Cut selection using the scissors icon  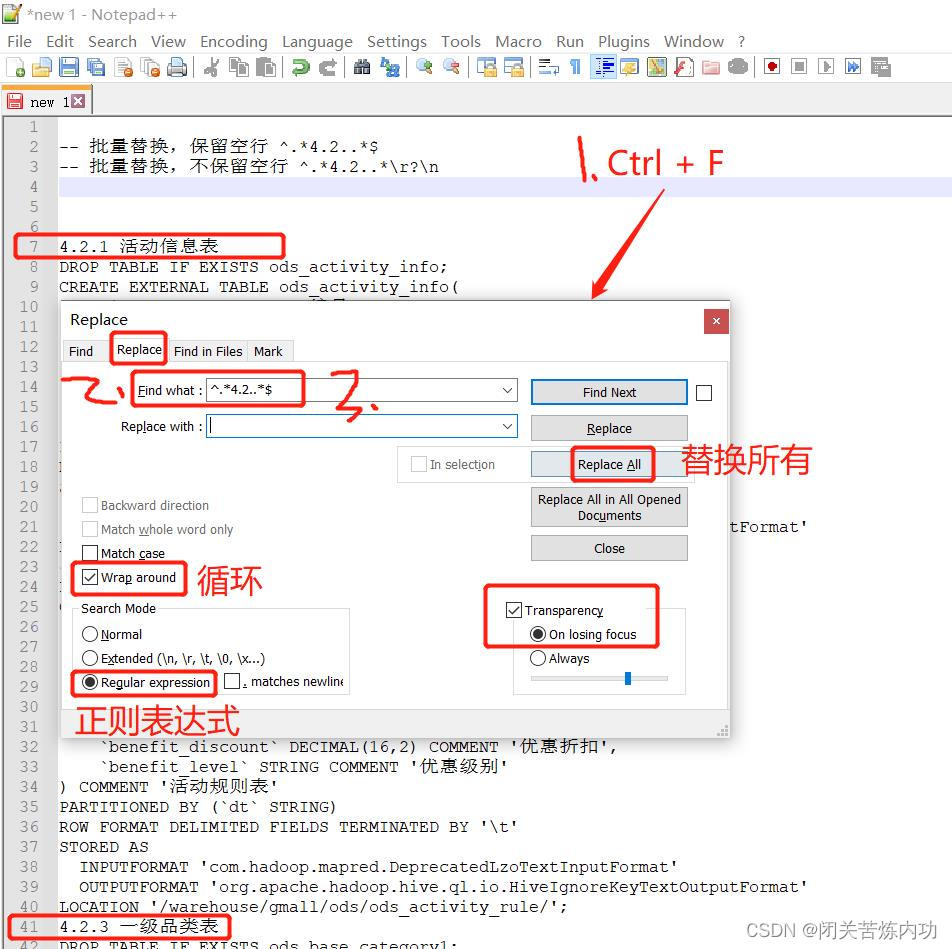click(212, 67)
